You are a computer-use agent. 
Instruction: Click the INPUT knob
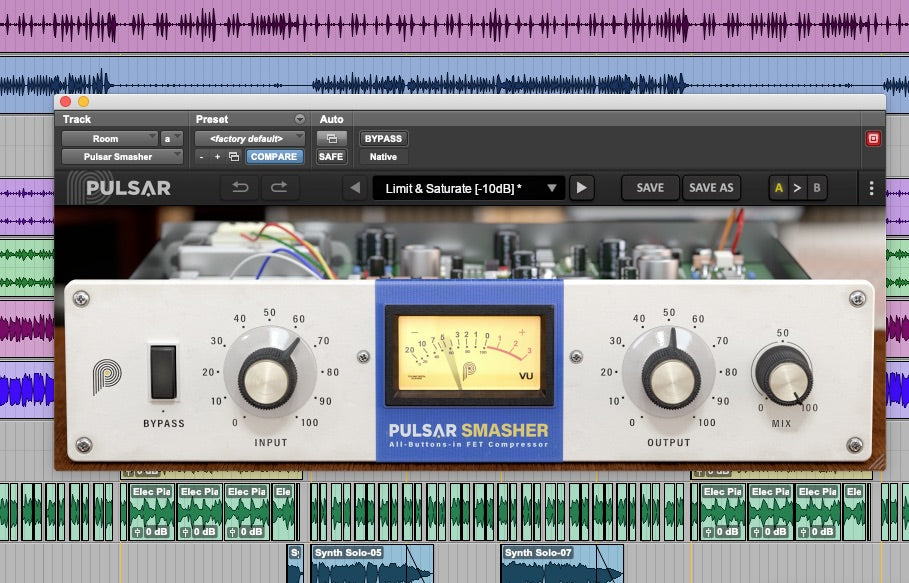267,379
